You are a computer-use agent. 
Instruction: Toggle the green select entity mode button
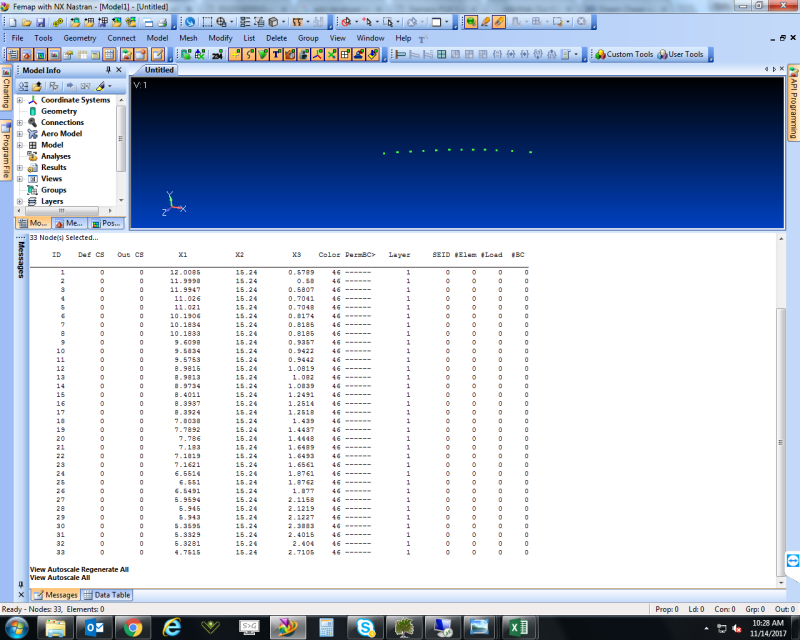(x=470, y=22)
